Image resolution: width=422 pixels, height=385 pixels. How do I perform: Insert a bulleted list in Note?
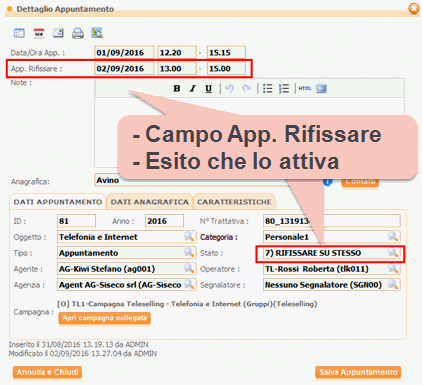click(x=267, y=88)
